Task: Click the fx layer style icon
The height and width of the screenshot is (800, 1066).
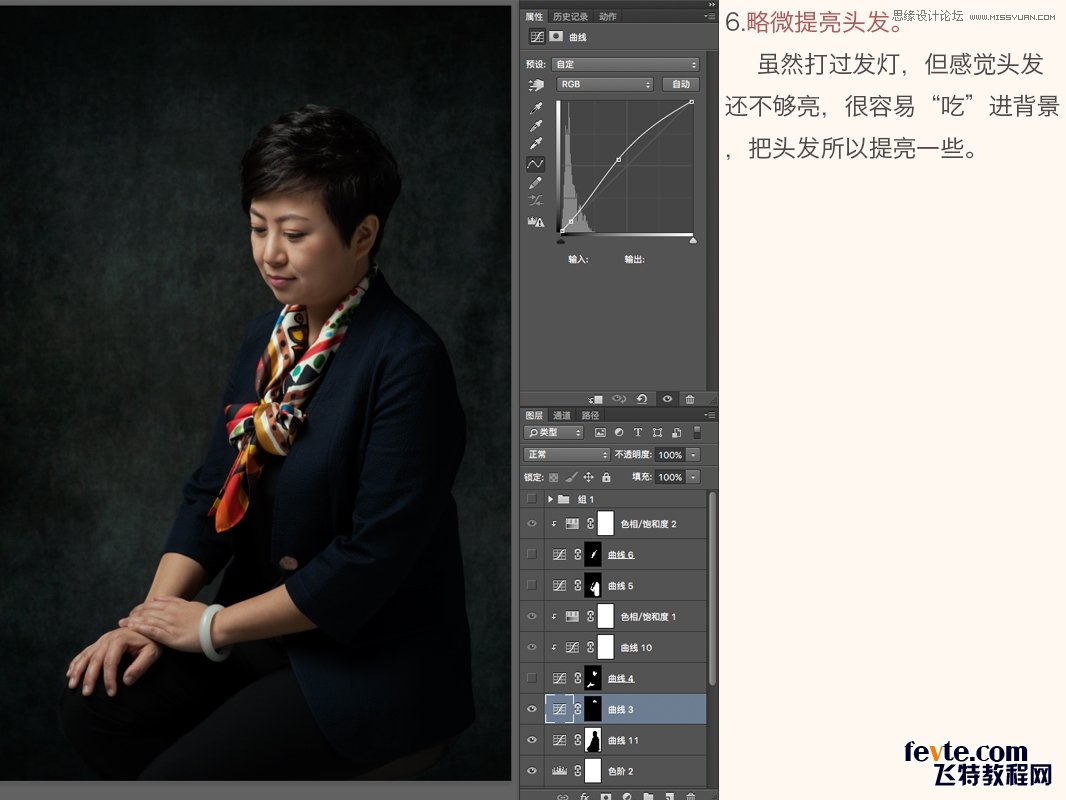Action: 584,796
